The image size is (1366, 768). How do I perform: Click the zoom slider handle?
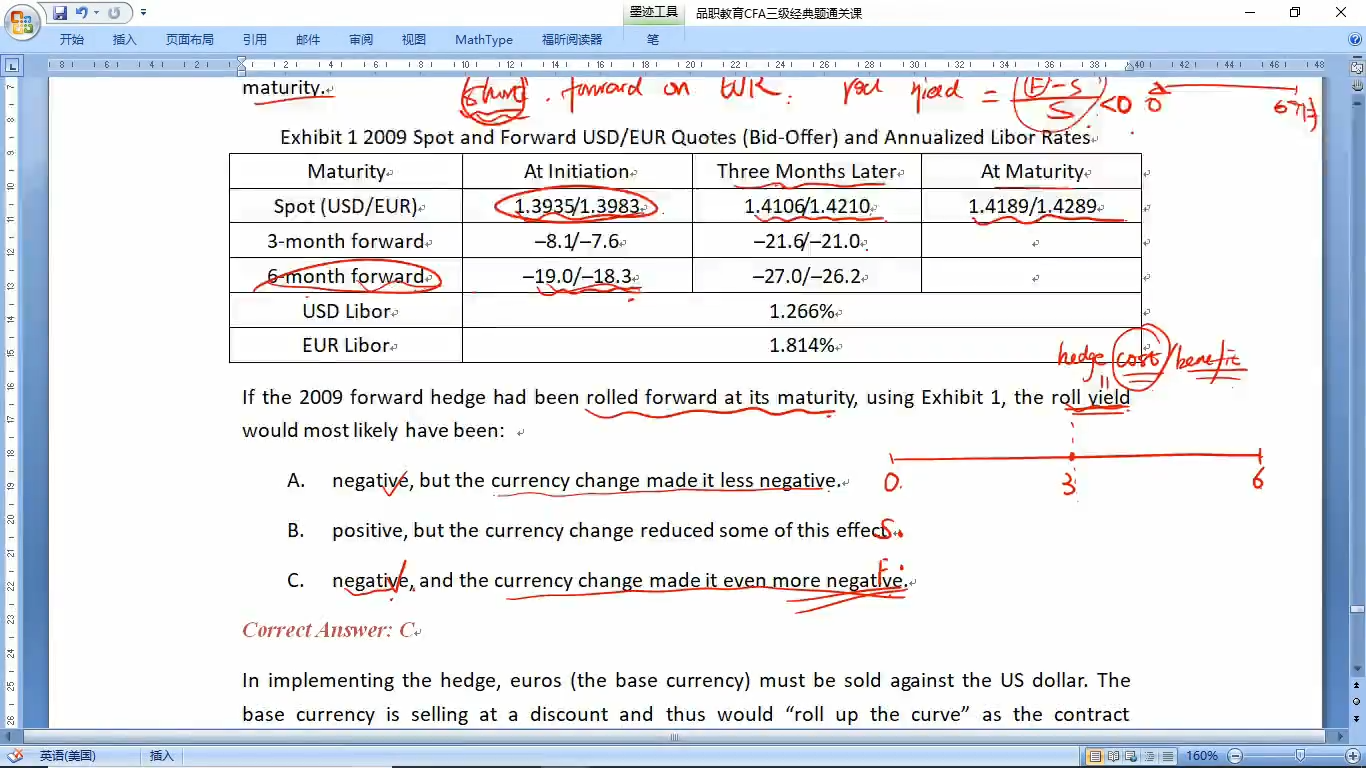[1299, 756]
